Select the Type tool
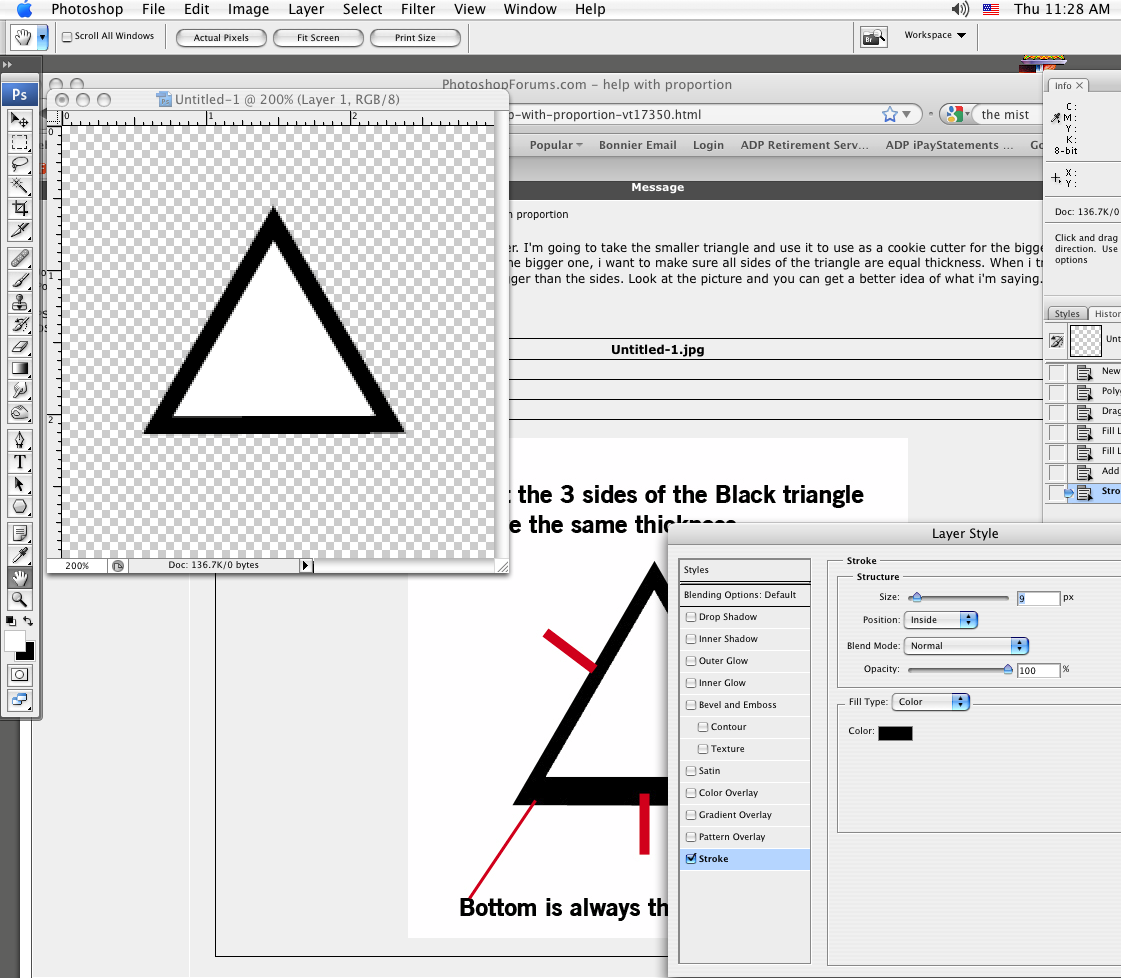 (x=19, y=462)
